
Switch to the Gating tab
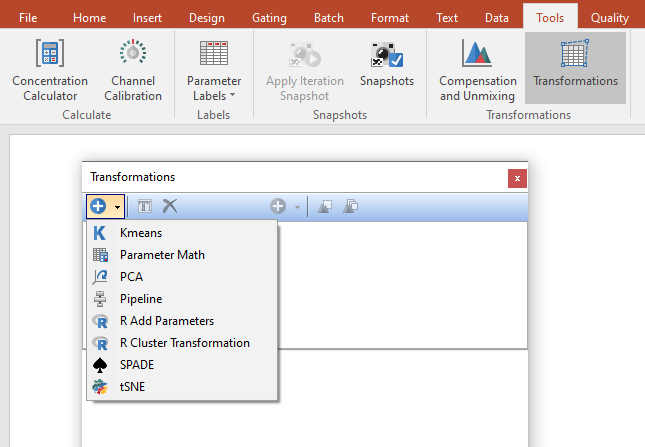(x=269, y=18)
